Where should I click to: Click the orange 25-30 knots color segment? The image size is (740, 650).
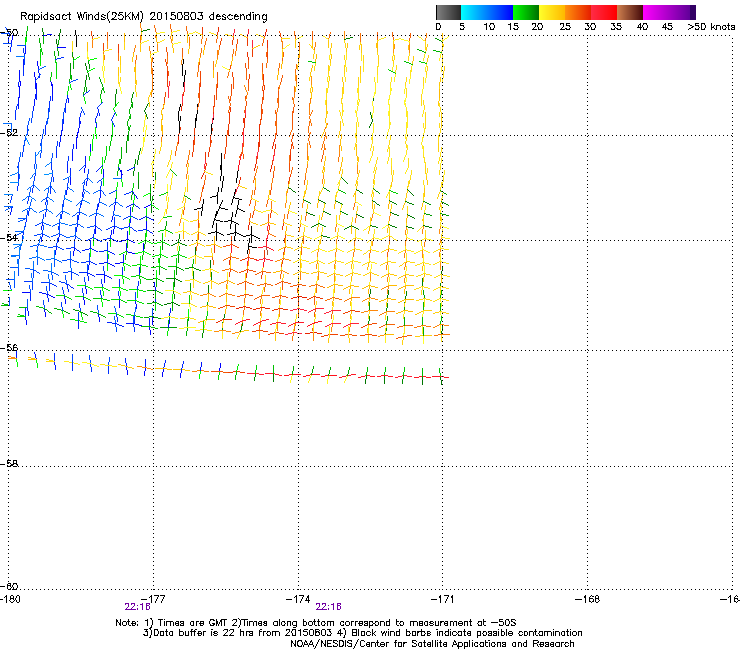click(578, 12)
